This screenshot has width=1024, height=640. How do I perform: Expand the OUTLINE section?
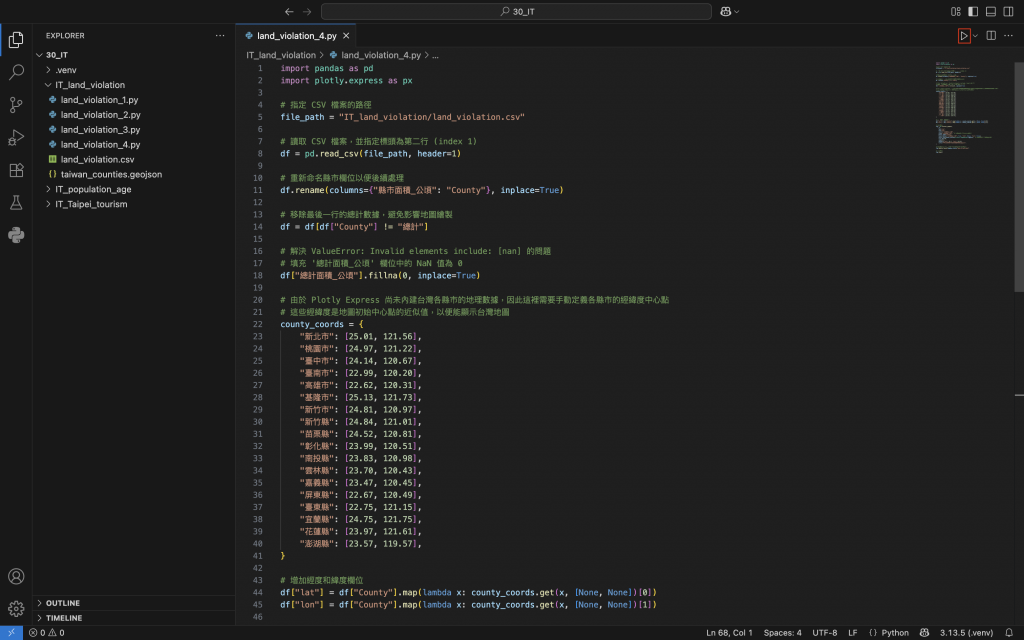click(x=62, y=603)
